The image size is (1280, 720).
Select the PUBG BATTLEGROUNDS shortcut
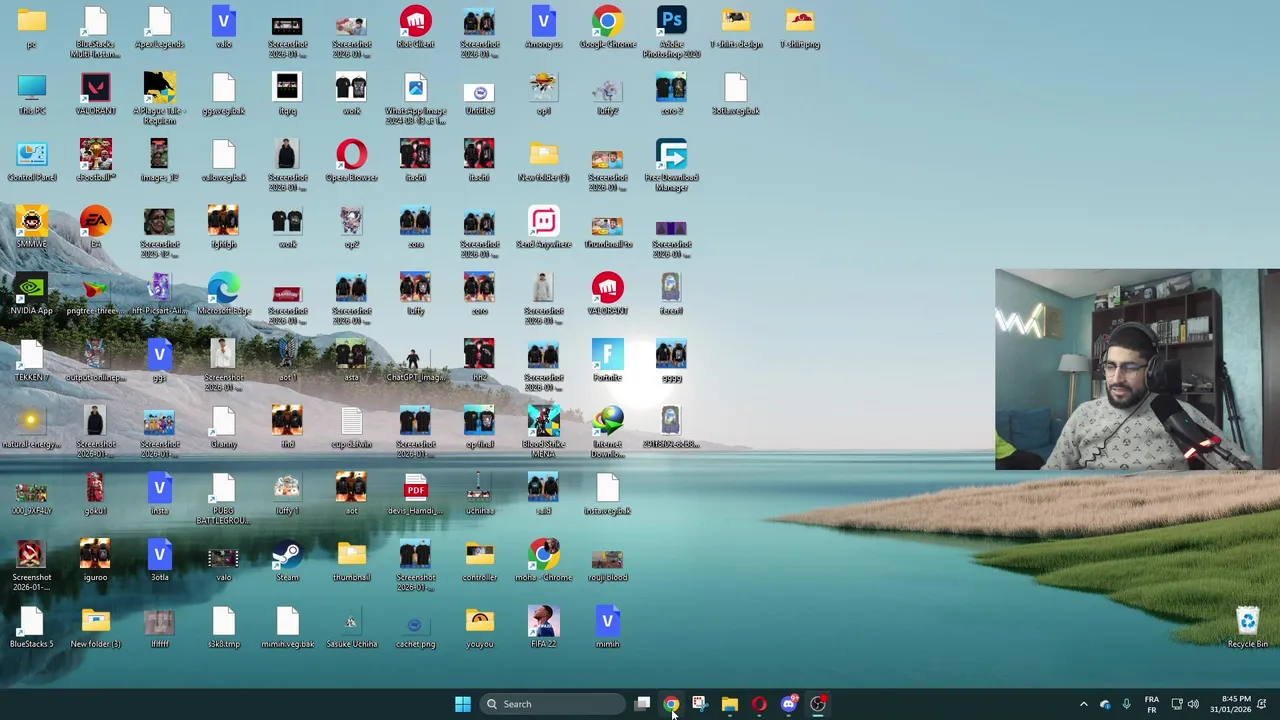point(223,499)
